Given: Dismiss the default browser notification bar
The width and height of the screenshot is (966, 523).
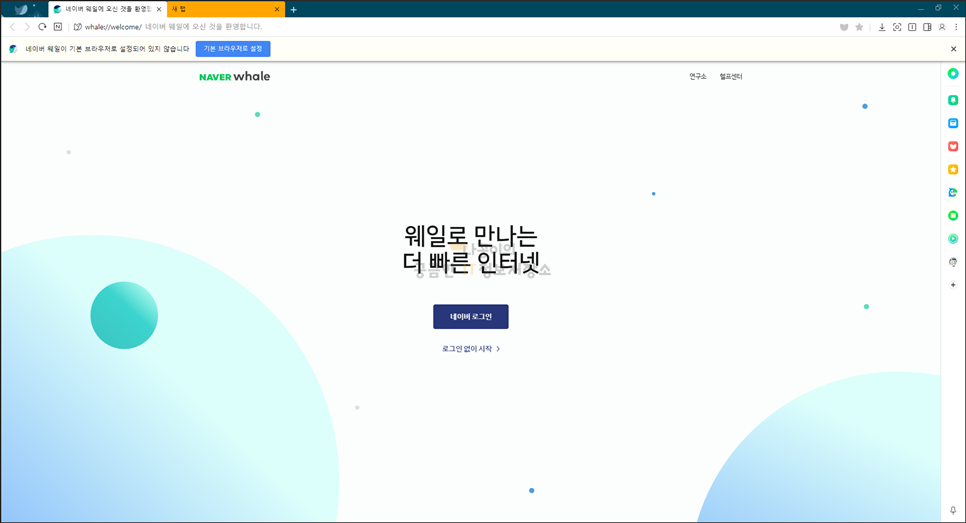Looking at the screenshot, I should pos(953,49).
